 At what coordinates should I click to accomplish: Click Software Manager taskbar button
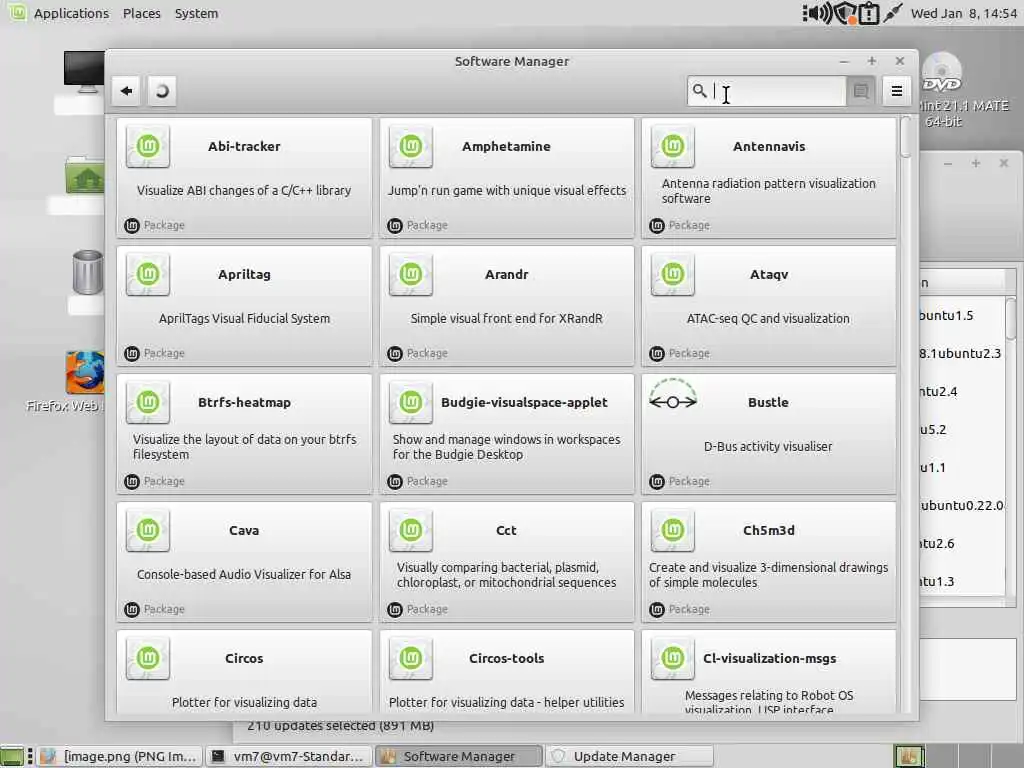tap(459, 756)
